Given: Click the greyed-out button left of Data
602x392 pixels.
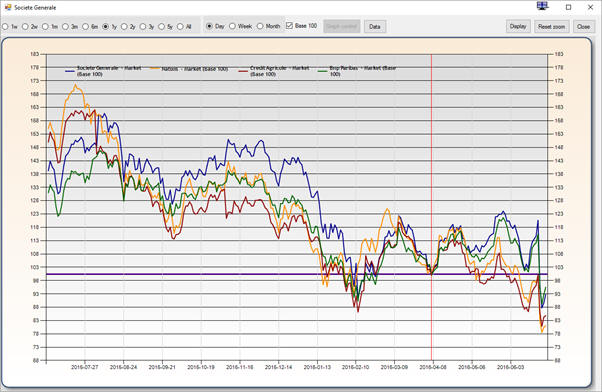Looking at the screenshot, I should click(342, 26).
